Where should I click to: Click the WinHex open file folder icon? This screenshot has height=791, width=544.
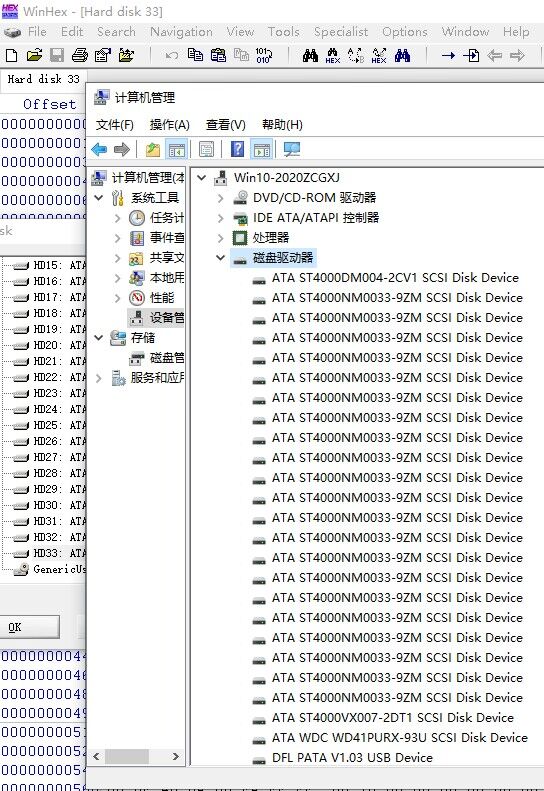pos(34,55)
